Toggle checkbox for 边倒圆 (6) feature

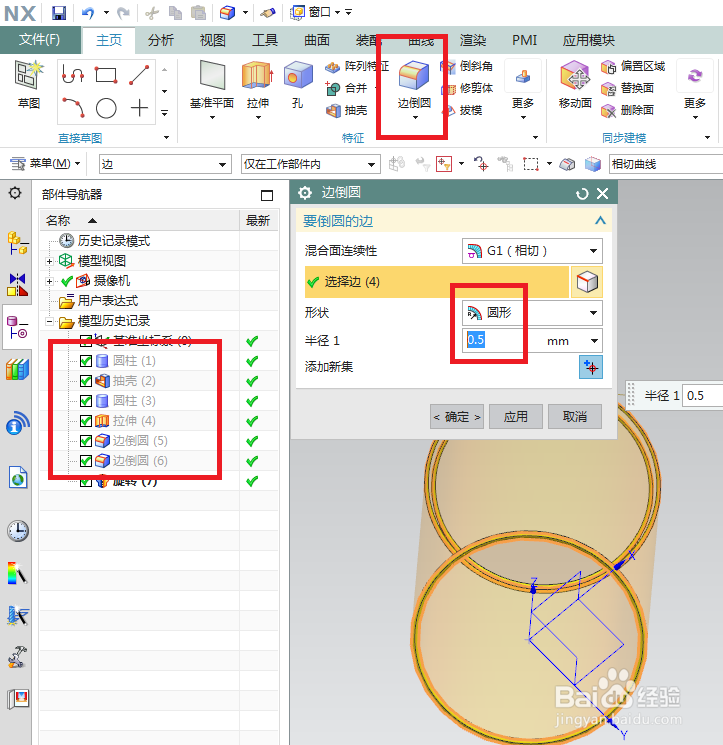[x=86, y=461]
